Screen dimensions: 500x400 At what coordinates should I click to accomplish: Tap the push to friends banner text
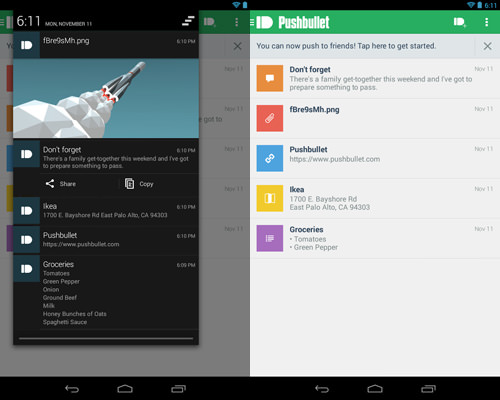point(346,46)
